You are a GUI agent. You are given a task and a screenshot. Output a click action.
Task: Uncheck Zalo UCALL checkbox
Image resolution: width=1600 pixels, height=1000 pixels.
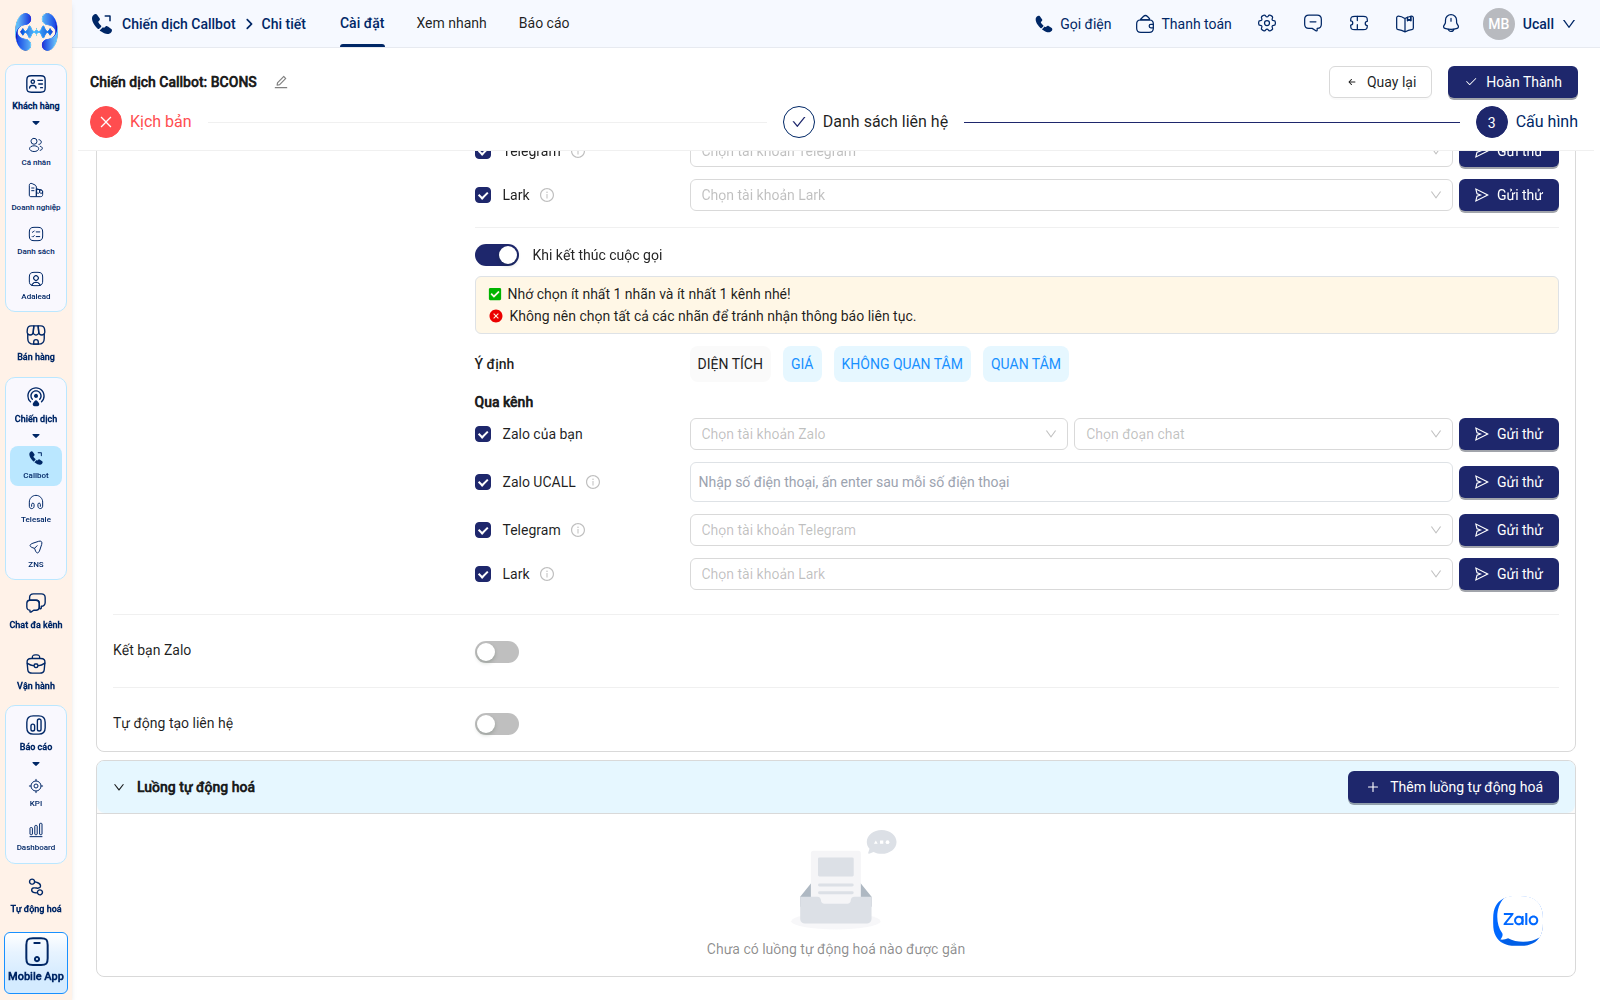pos(483,482)
